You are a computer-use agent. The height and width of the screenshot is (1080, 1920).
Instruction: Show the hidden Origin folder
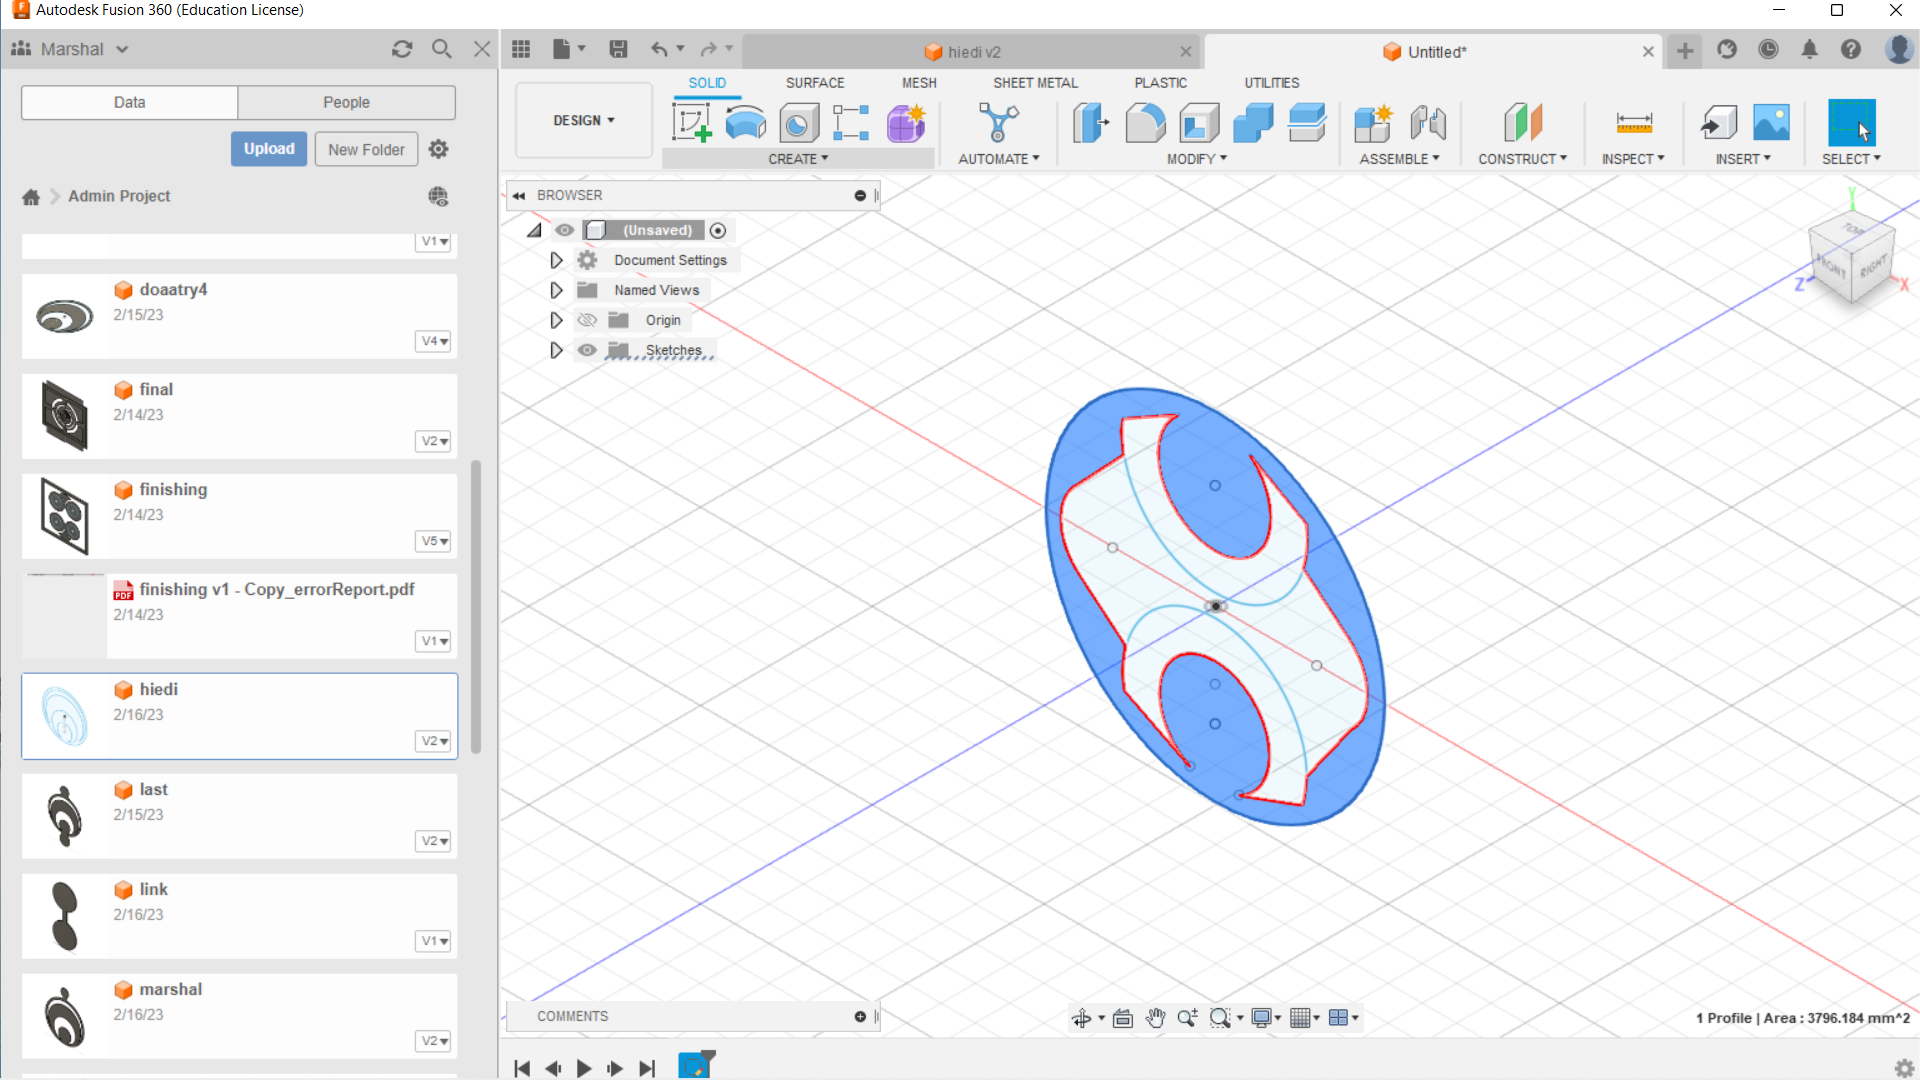point(587,320)
